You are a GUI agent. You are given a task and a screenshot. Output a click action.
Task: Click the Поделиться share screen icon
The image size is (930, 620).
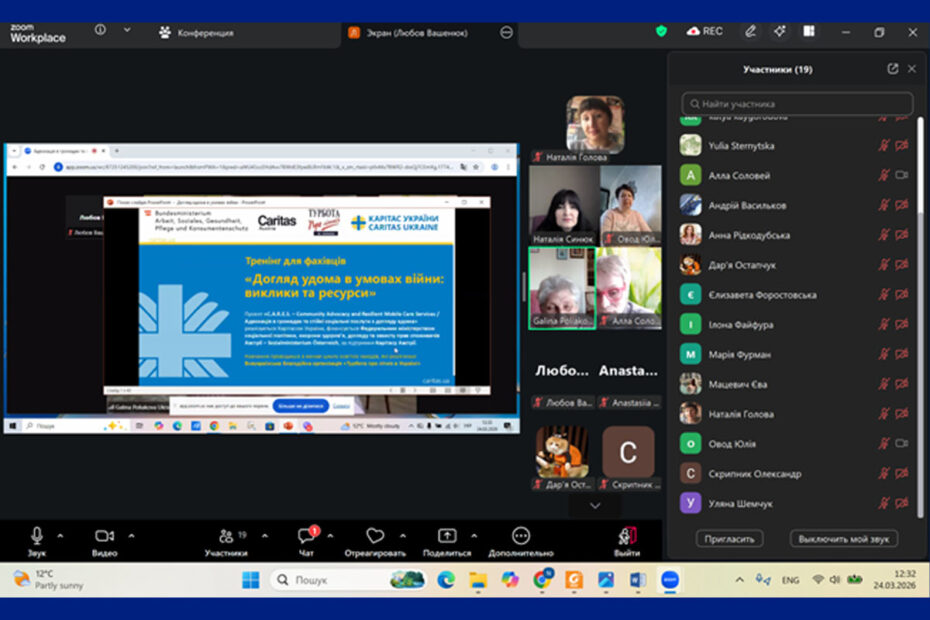[x=447, y=536]
